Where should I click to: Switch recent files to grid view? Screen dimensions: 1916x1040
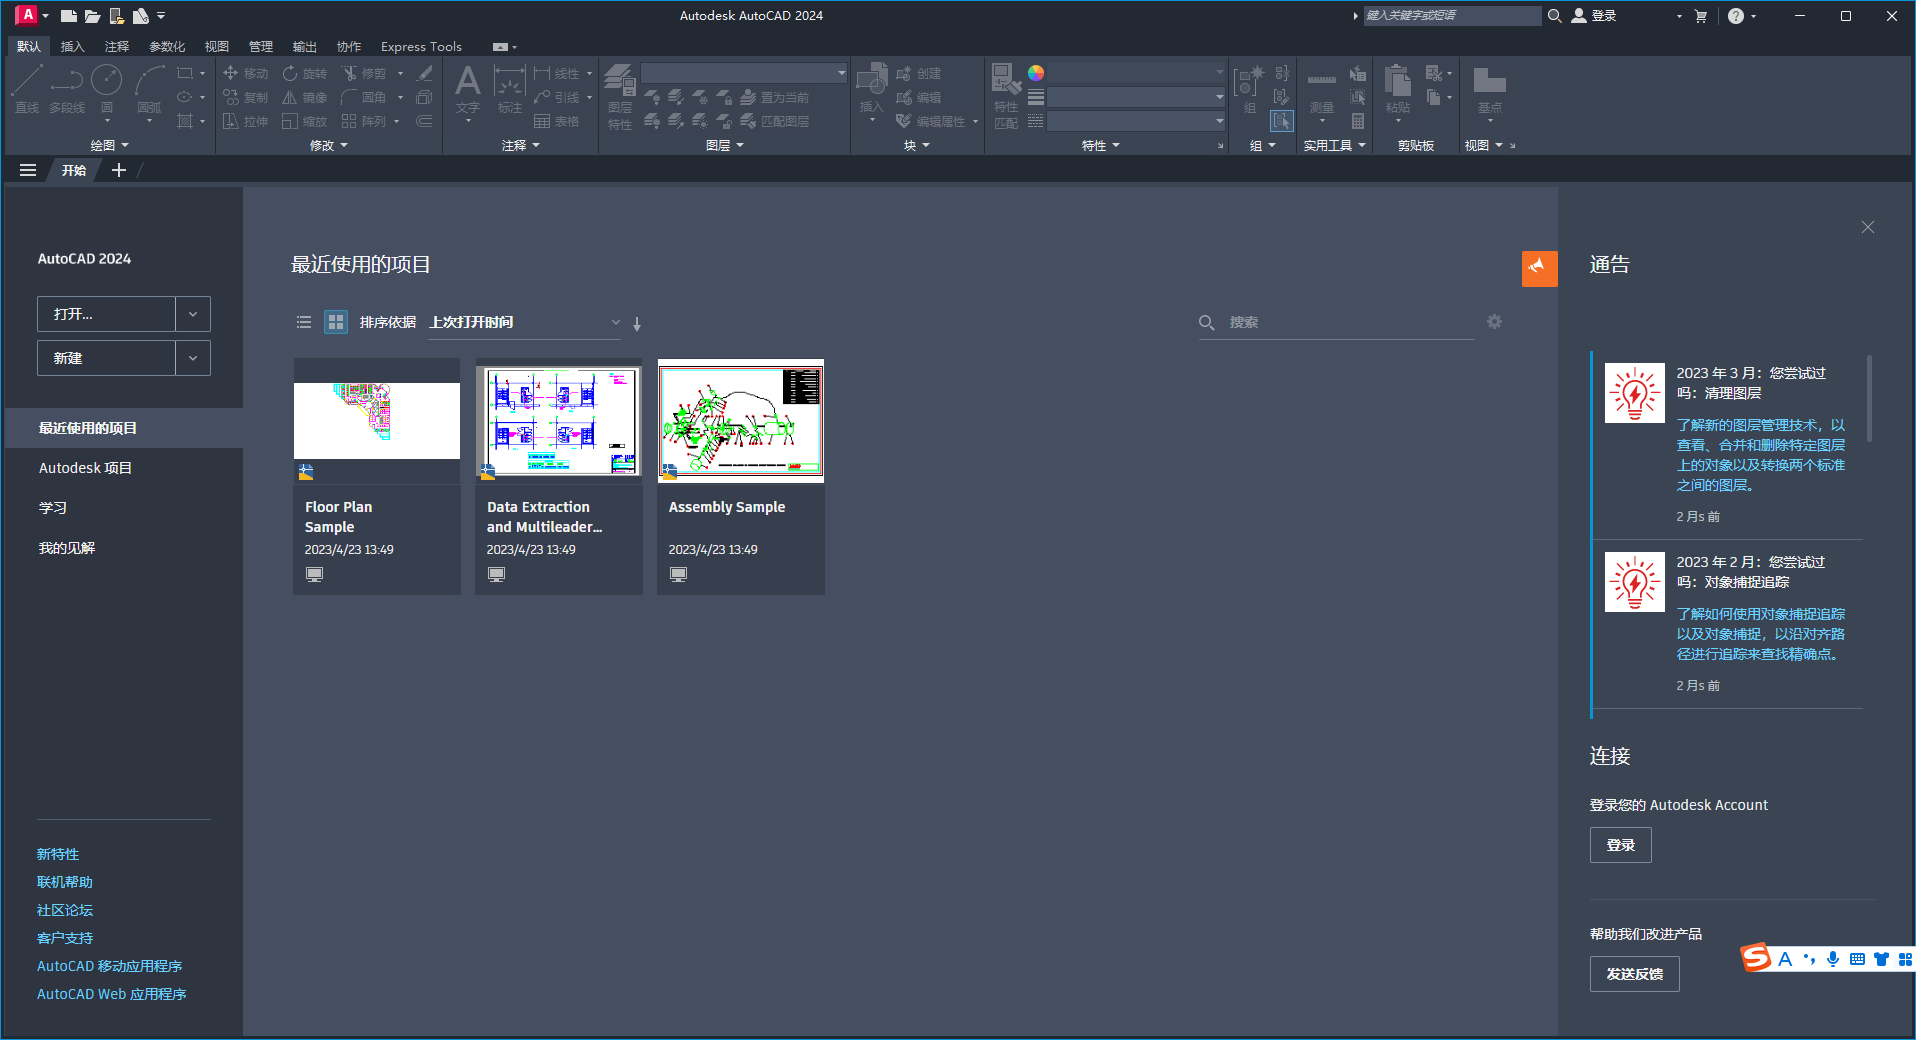coord(336,322)
